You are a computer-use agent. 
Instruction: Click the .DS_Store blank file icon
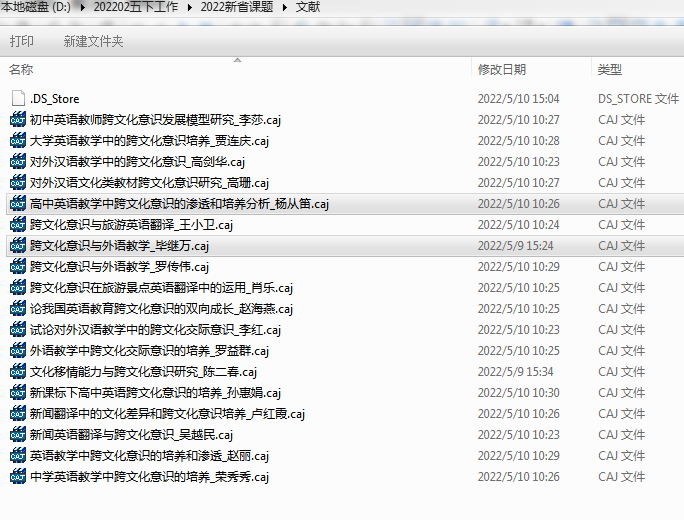[18, 99]
